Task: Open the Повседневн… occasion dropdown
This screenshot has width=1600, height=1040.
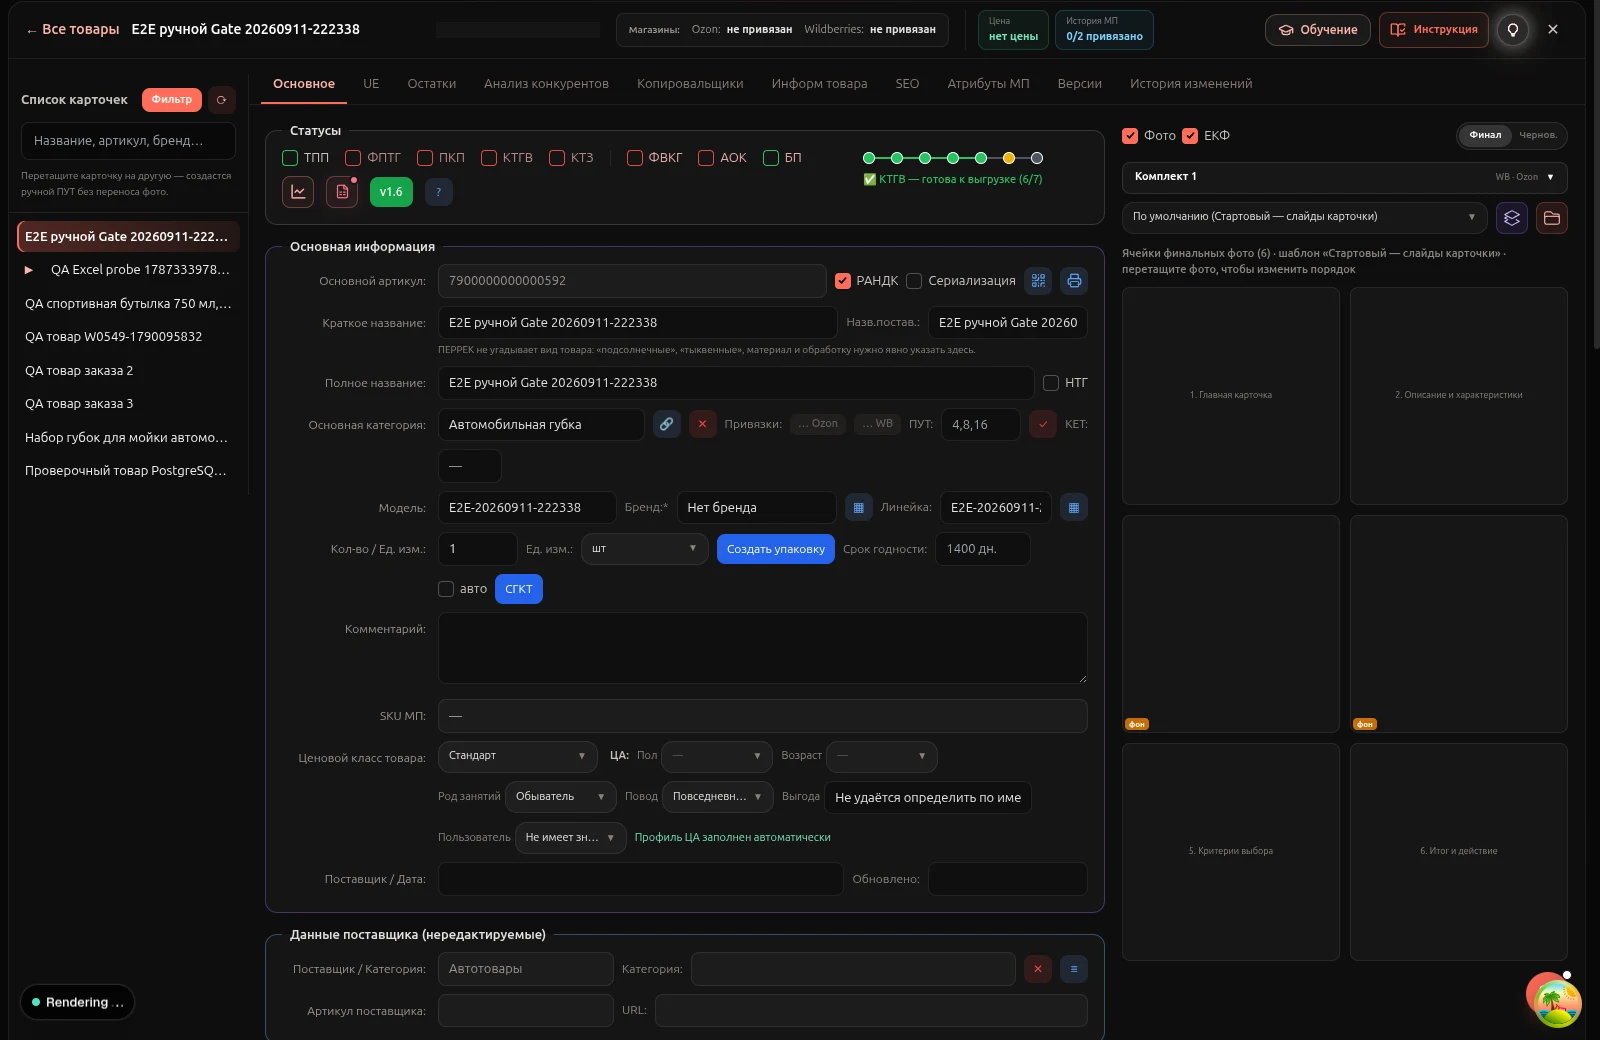Action: click(718, 797)
